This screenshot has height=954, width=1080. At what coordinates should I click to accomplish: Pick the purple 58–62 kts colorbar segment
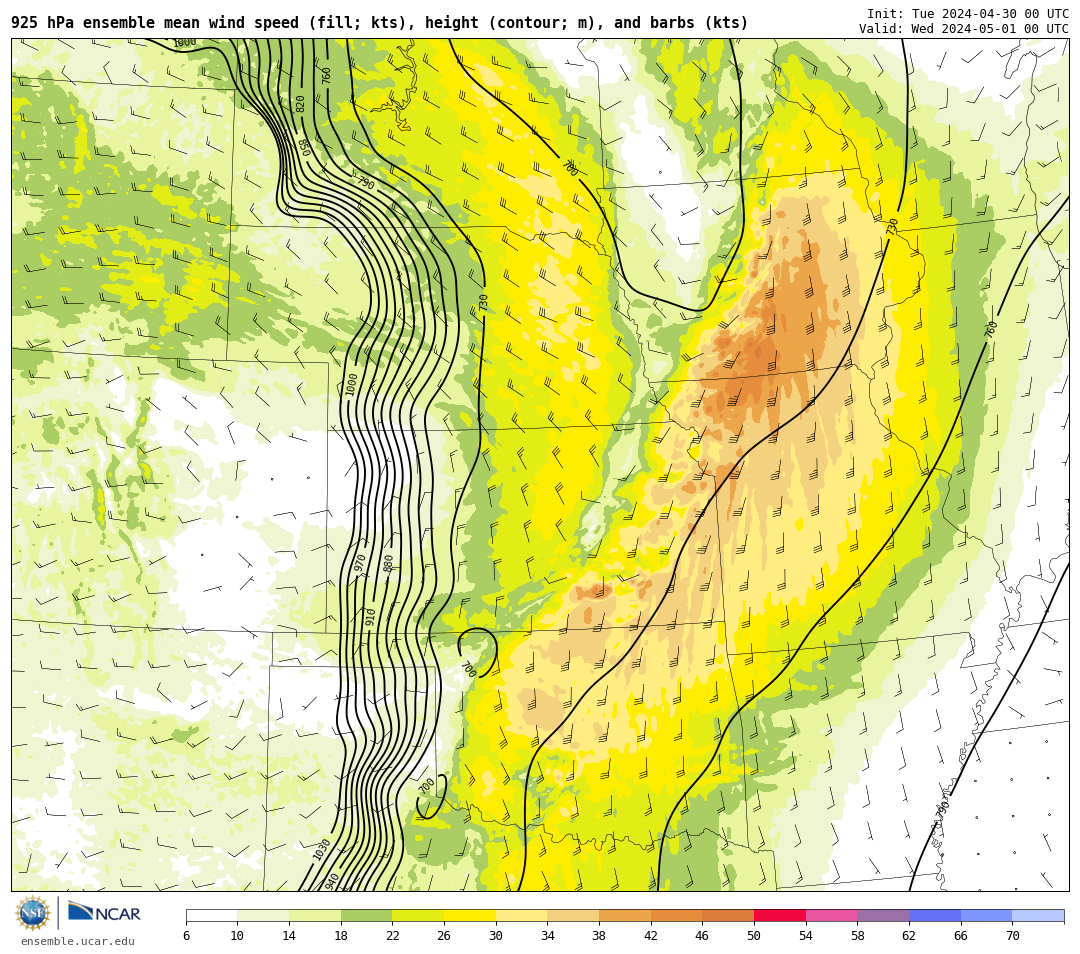click(x=883, y=915)
